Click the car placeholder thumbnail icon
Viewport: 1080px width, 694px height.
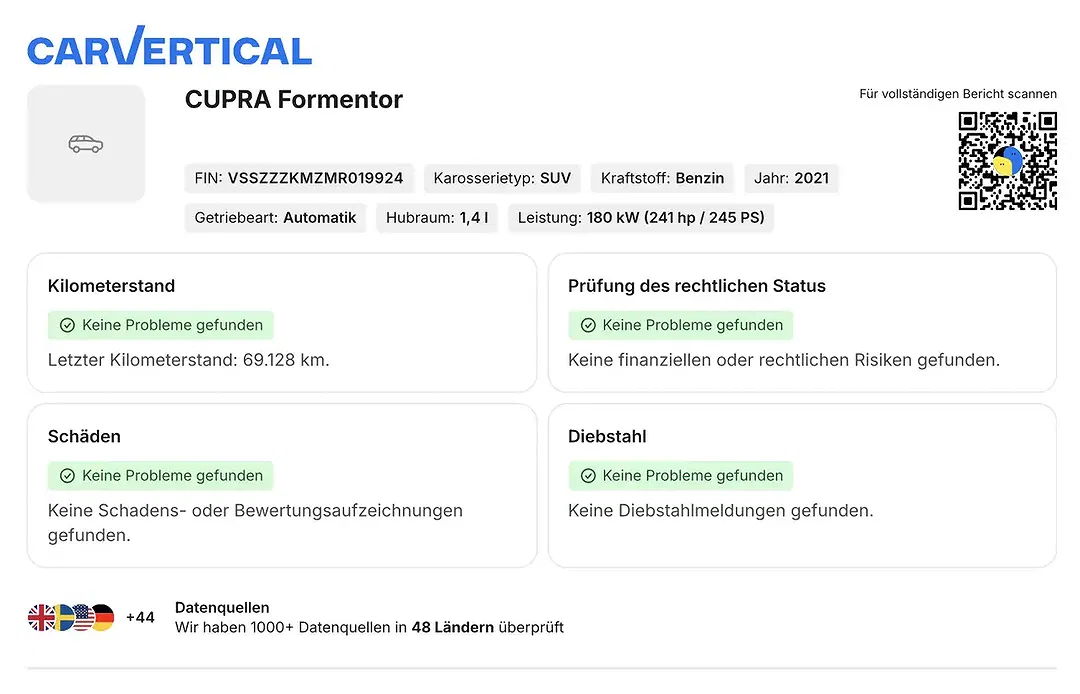click(x=86, y=144)
